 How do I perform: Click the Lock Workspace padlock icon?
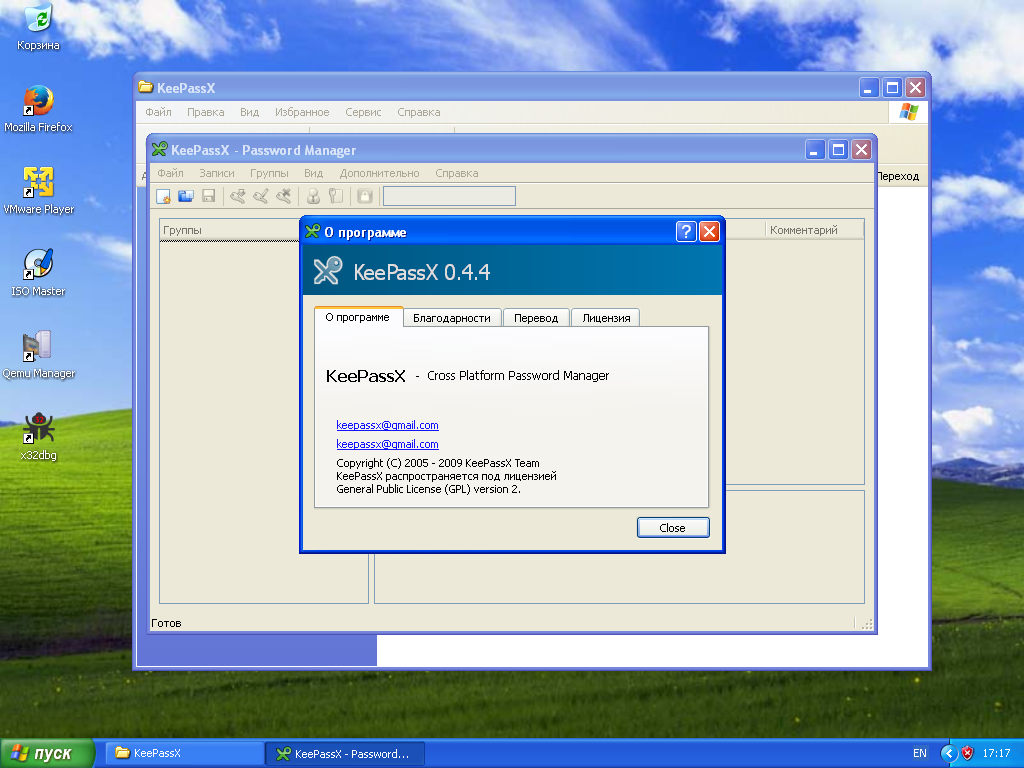365,196
